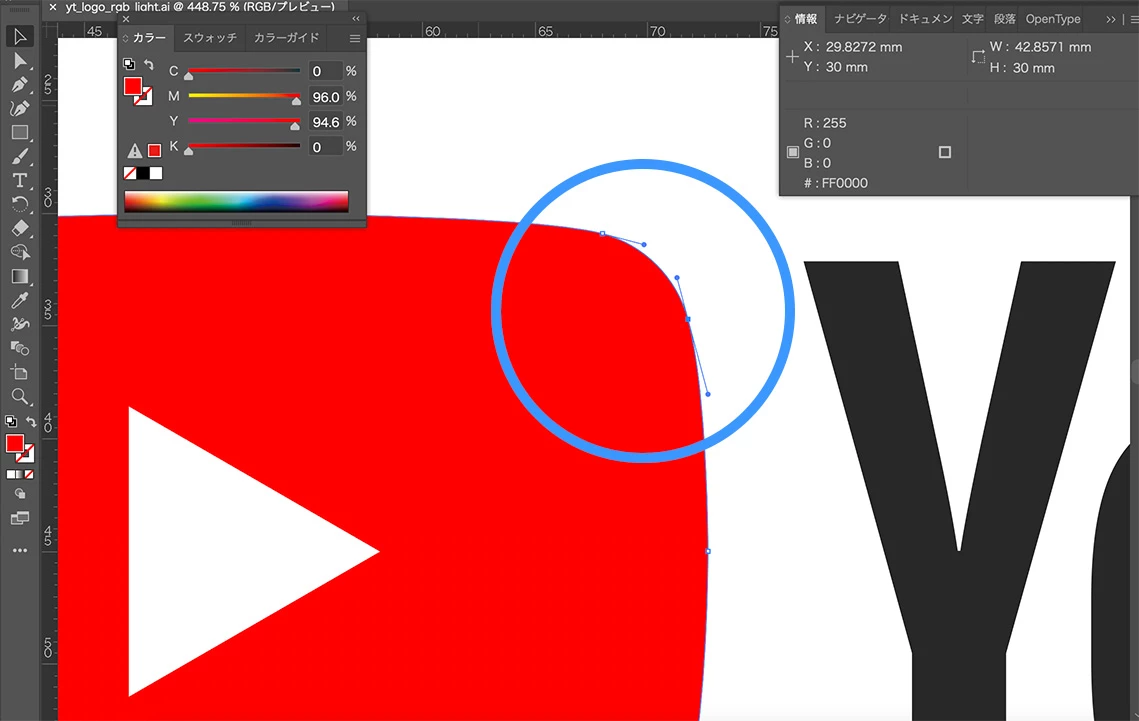Click the out-of-gamut warning triangle
This screenshot has height=721, width=1139.
pyautogui.click(x=134, y=151)
